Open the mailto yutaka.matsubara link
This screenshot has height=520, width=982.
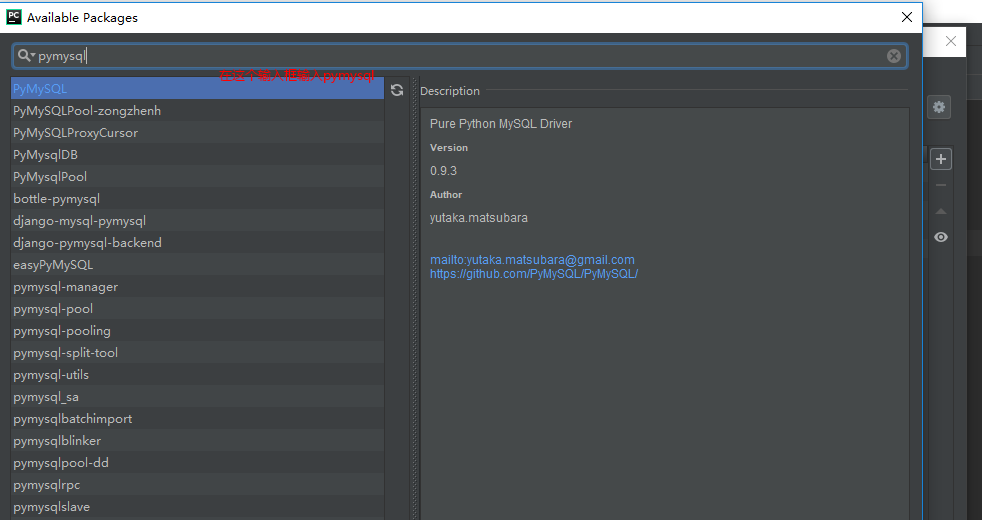[532, 259]
